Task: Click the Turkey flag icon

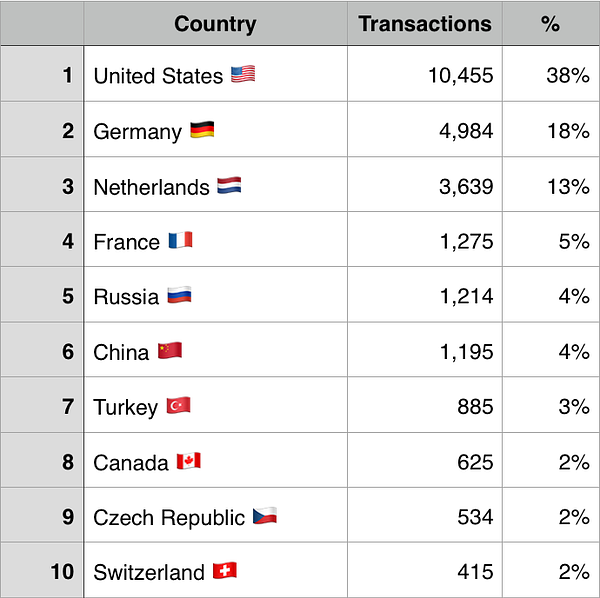Action: click(x=178, y=406)
